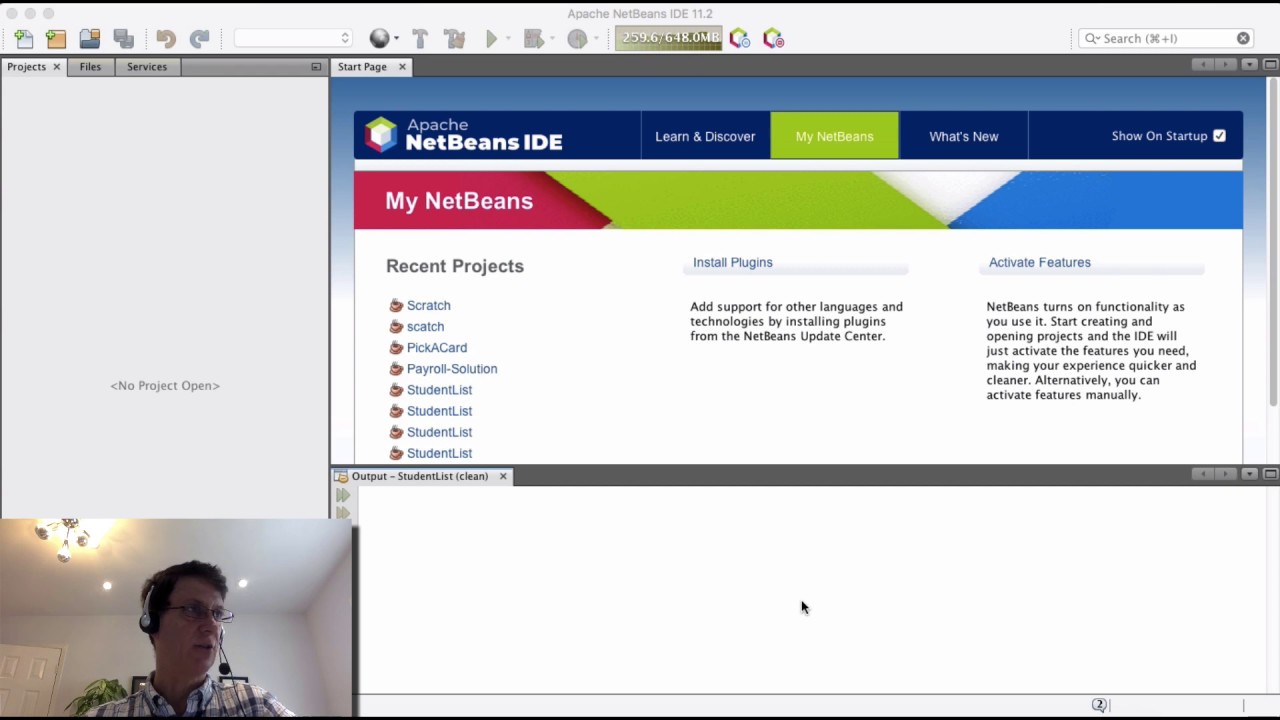Image resolution: width=1280 pixels, height=720 pixels.
Task: Maximize the editor window area
Action: pos(1270,65)
